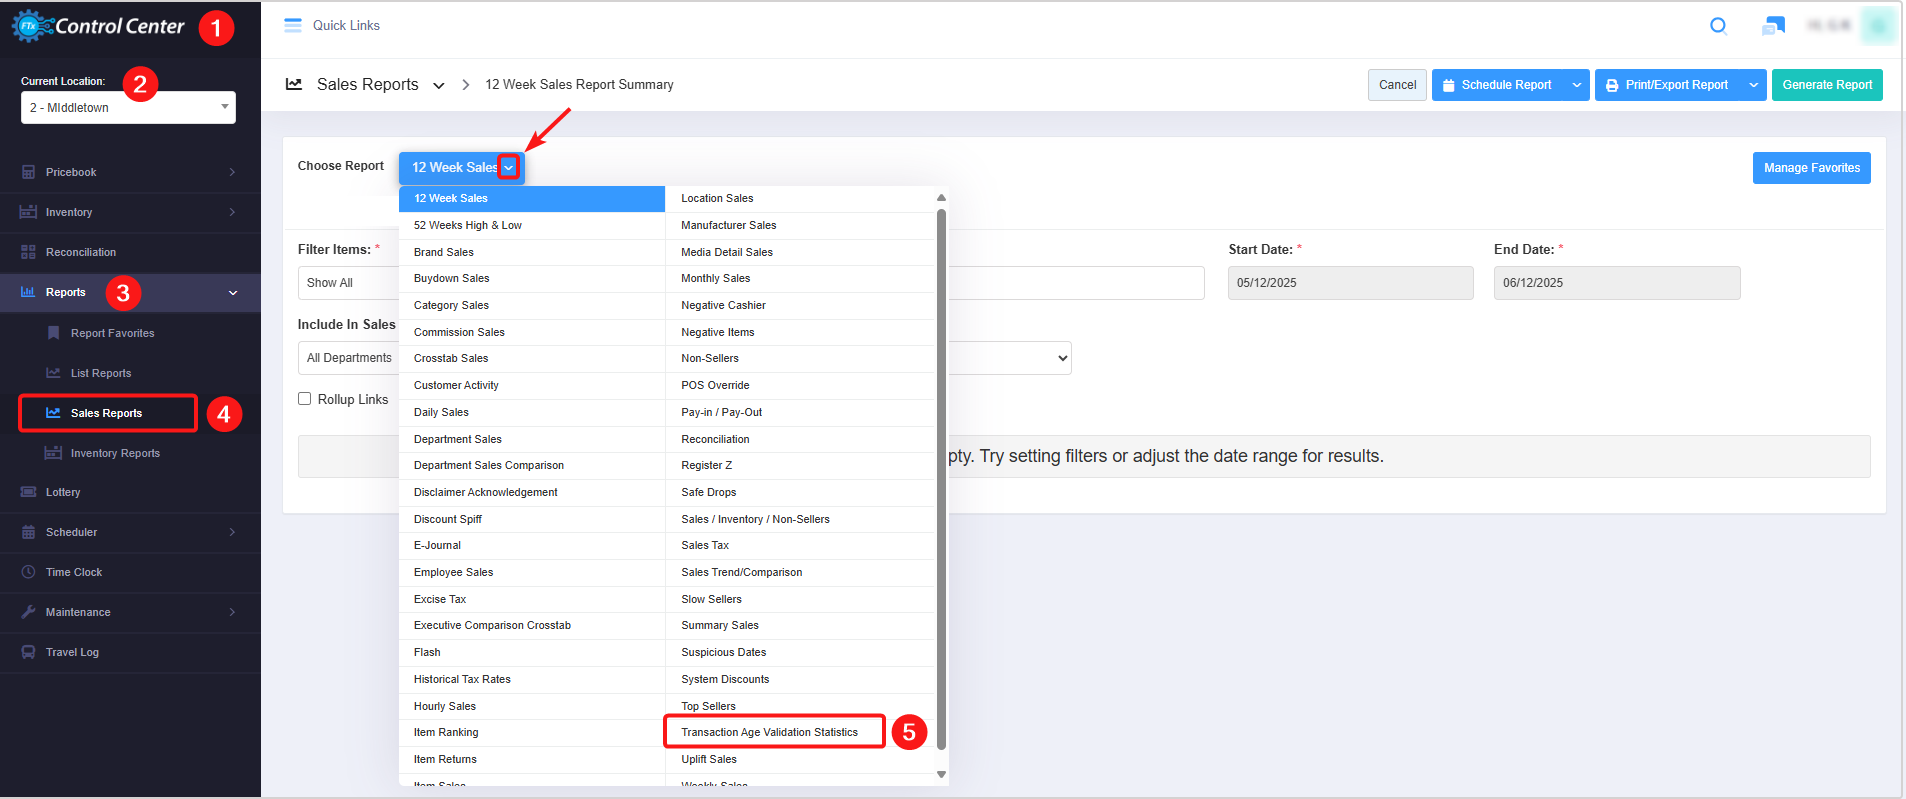Image resolution: width=1906 pixels, height=799 pixels.
Task: Click the search magnifier icon in header
Action: point(1718,26)
